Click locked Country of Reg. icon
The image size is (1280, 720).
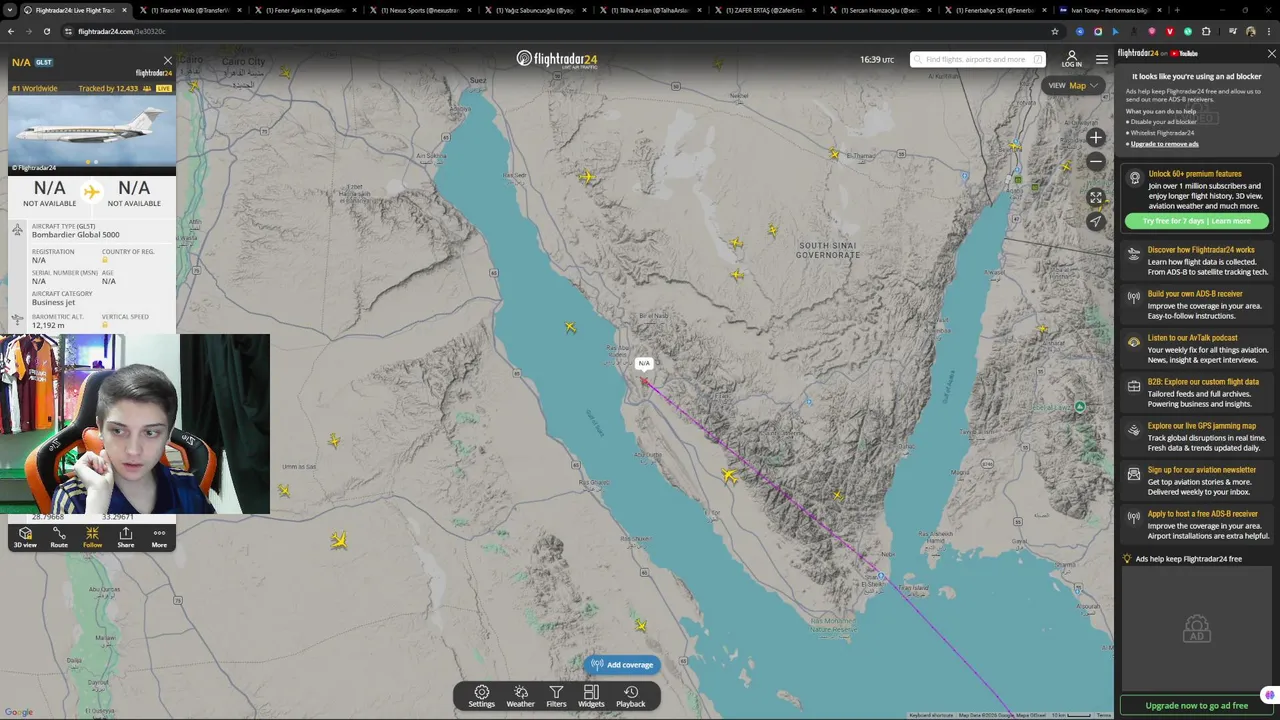(105, 260)
